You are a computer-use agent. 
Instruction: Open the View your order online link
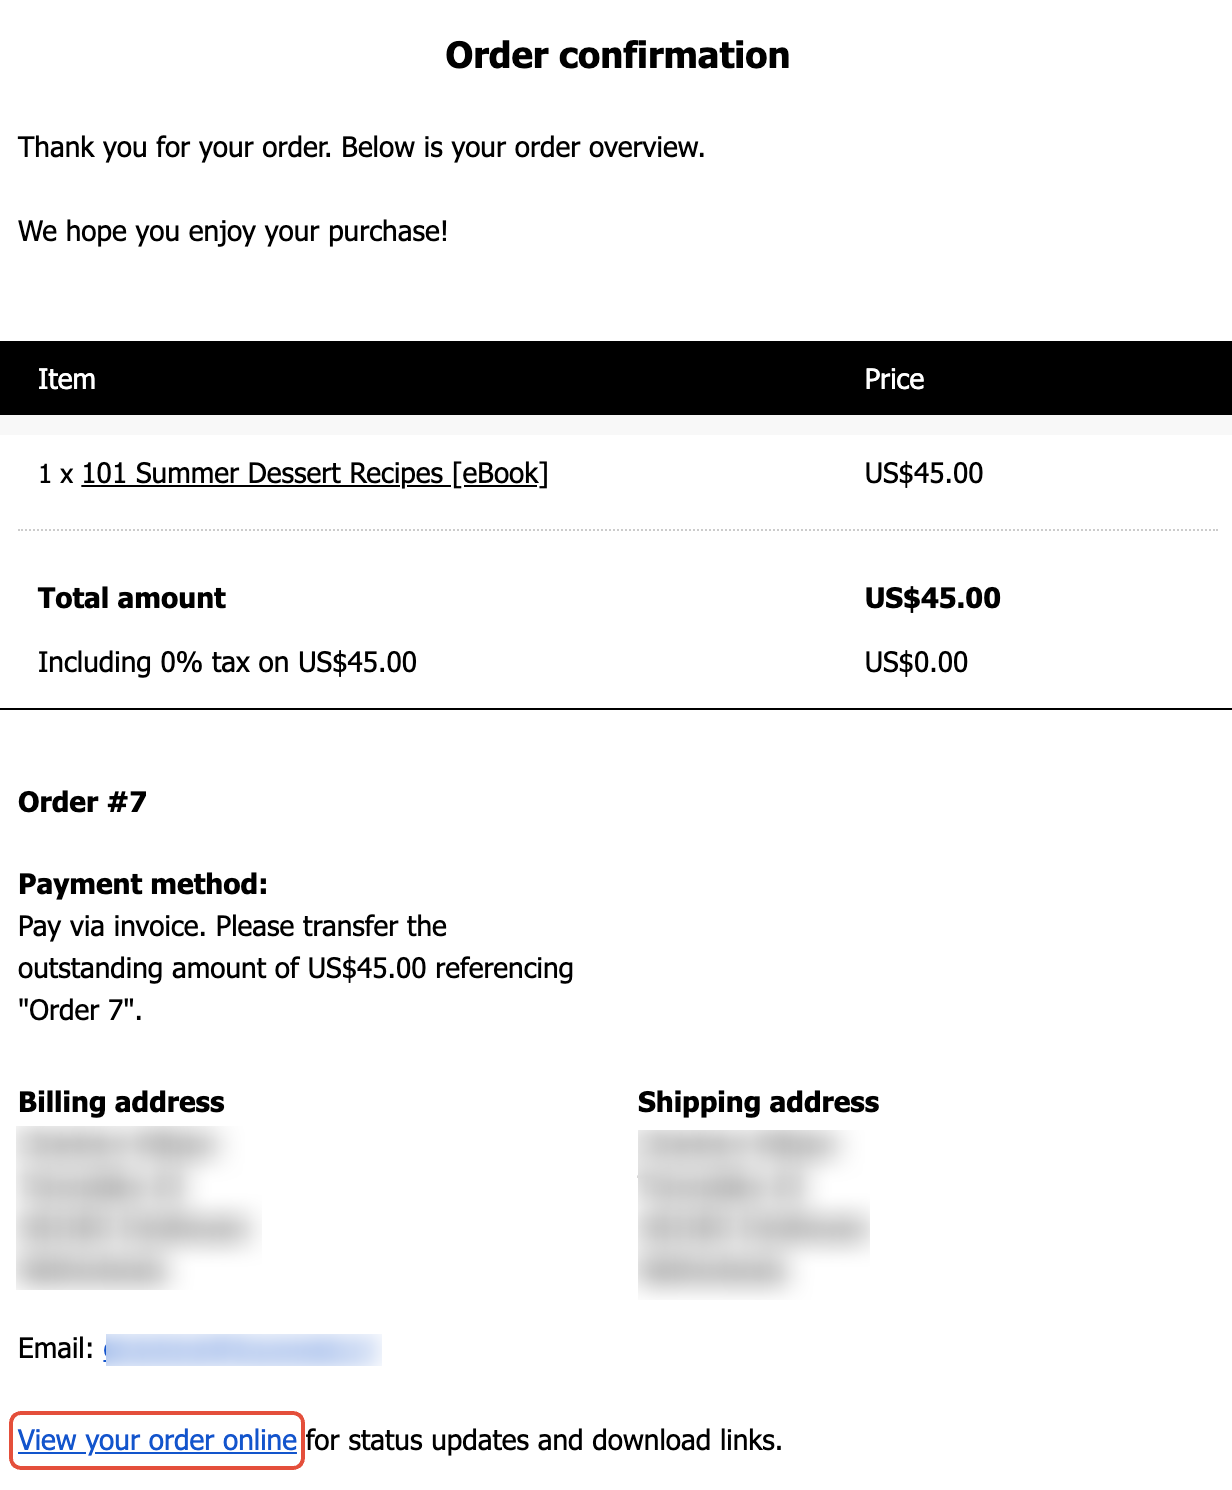tap(157, 1440)
